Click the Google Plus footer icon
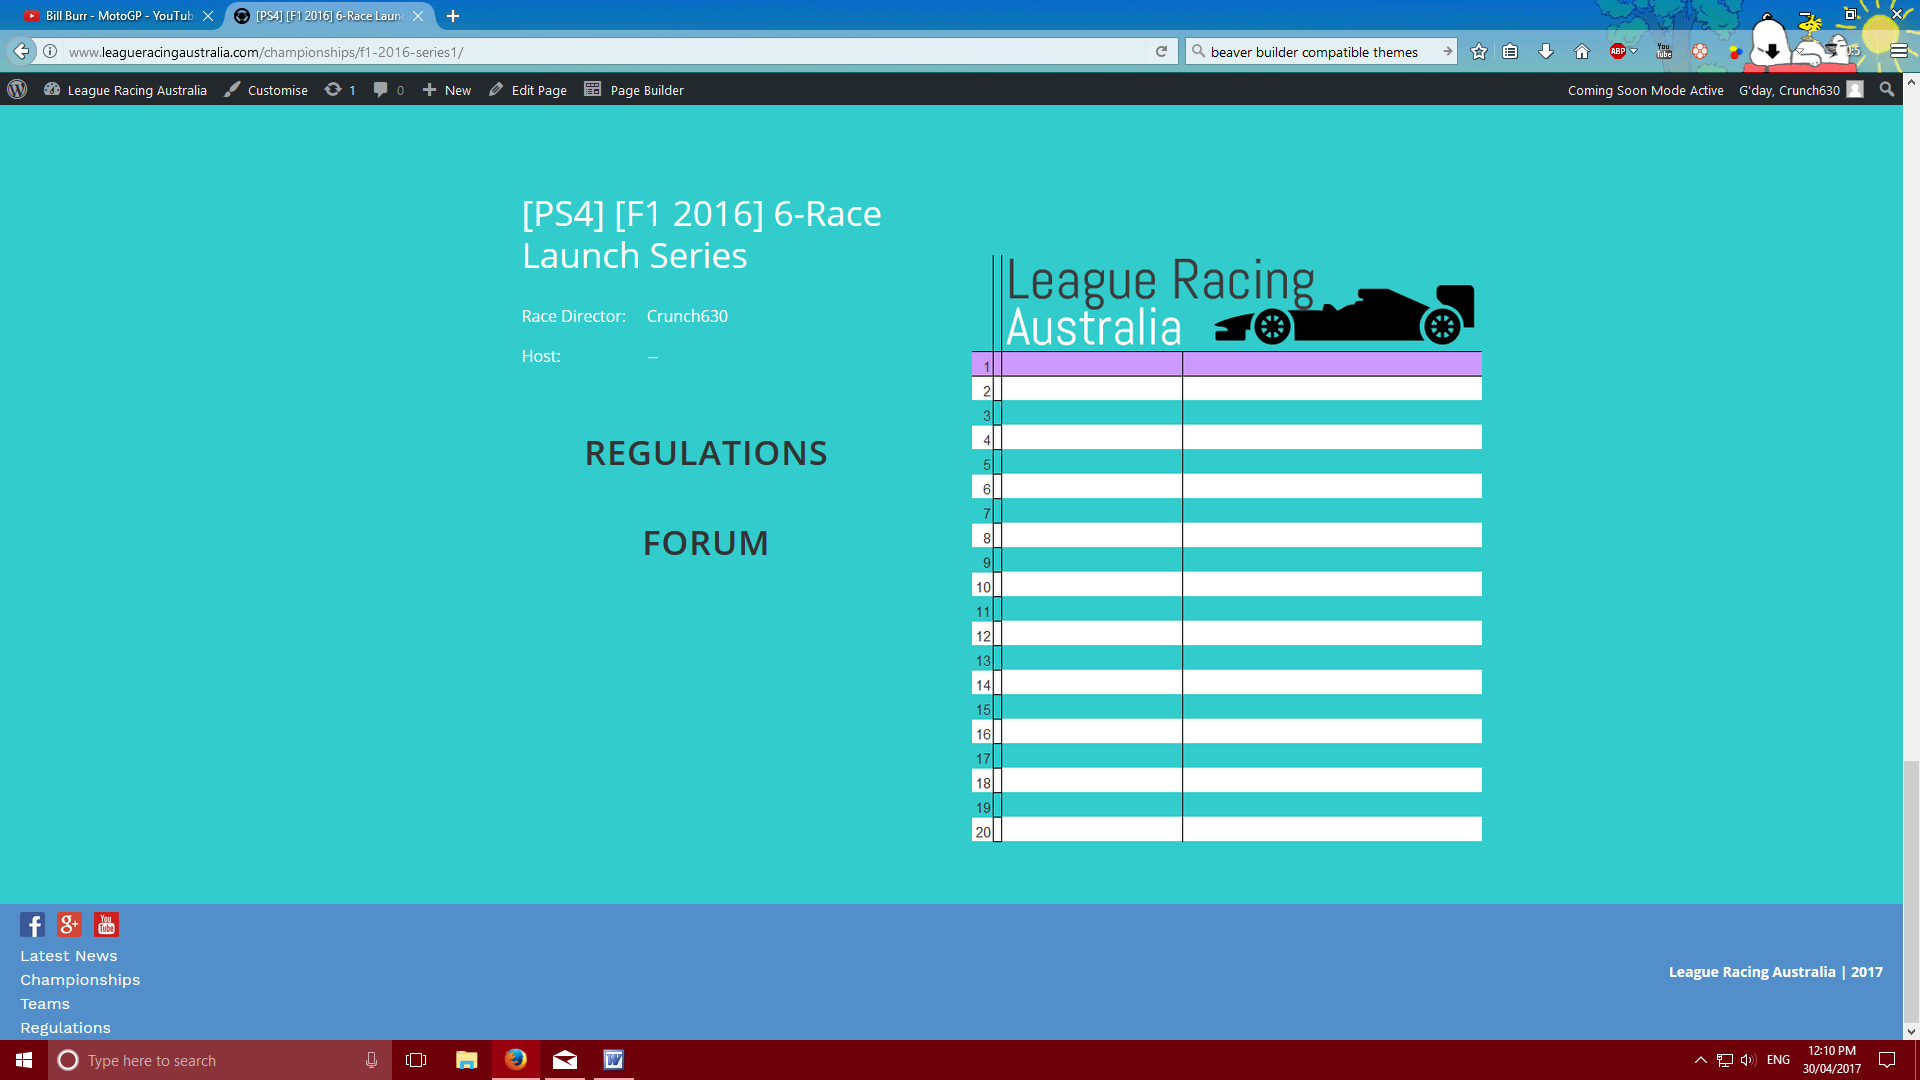Viewport: 1920px width, 1080px height. tap(69, 925)
